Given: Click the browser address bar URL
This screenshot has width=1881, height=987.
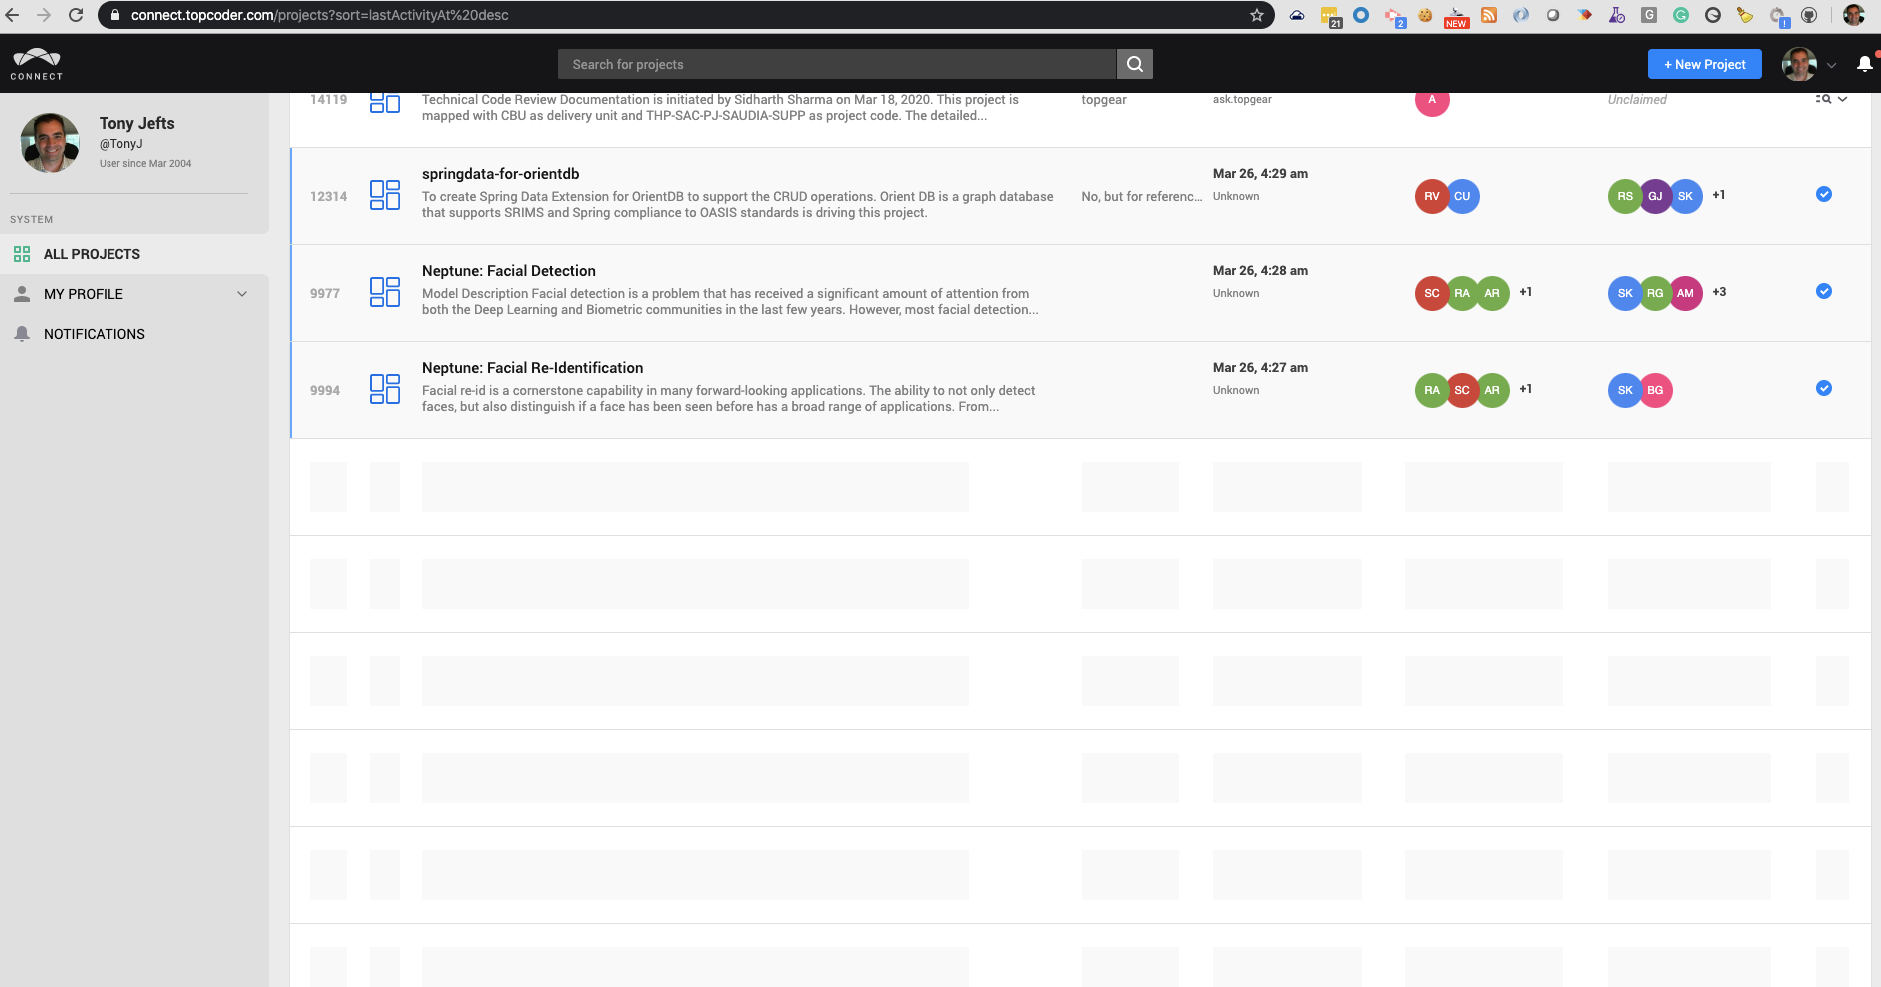Looking at the screenshot, I should tap(320, 15).
